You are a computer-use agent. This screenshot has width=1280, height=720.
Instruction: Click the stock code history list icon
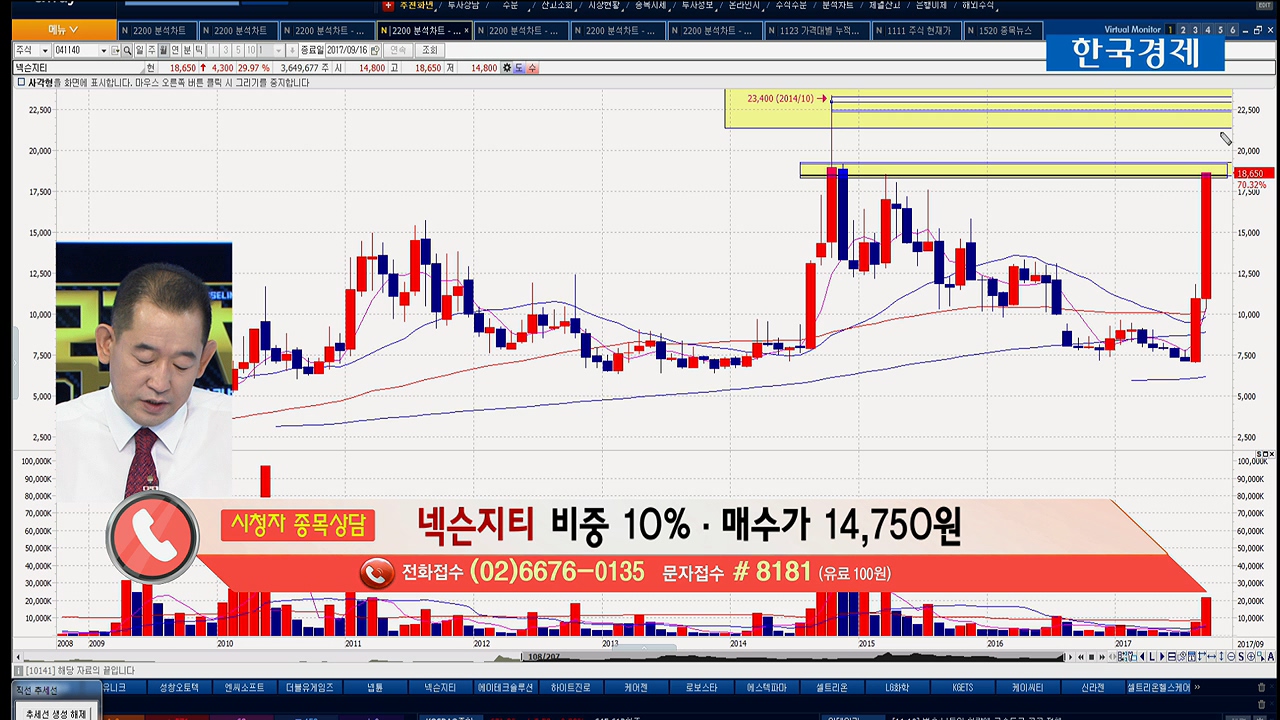pos(117,50)
